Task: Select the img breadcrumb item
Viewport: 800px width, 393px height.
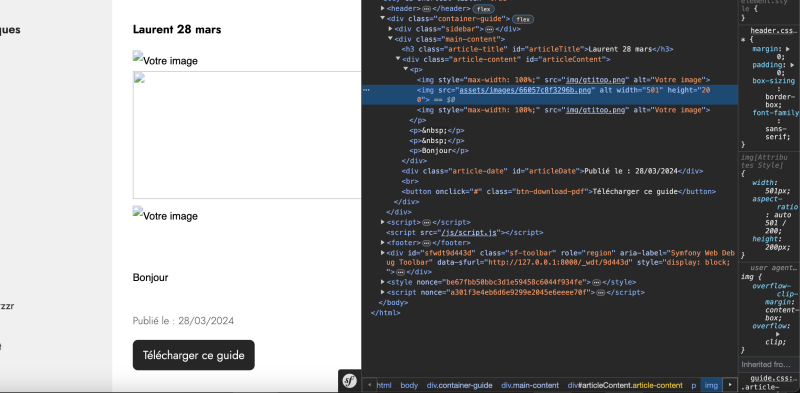Action: (711, 385)
